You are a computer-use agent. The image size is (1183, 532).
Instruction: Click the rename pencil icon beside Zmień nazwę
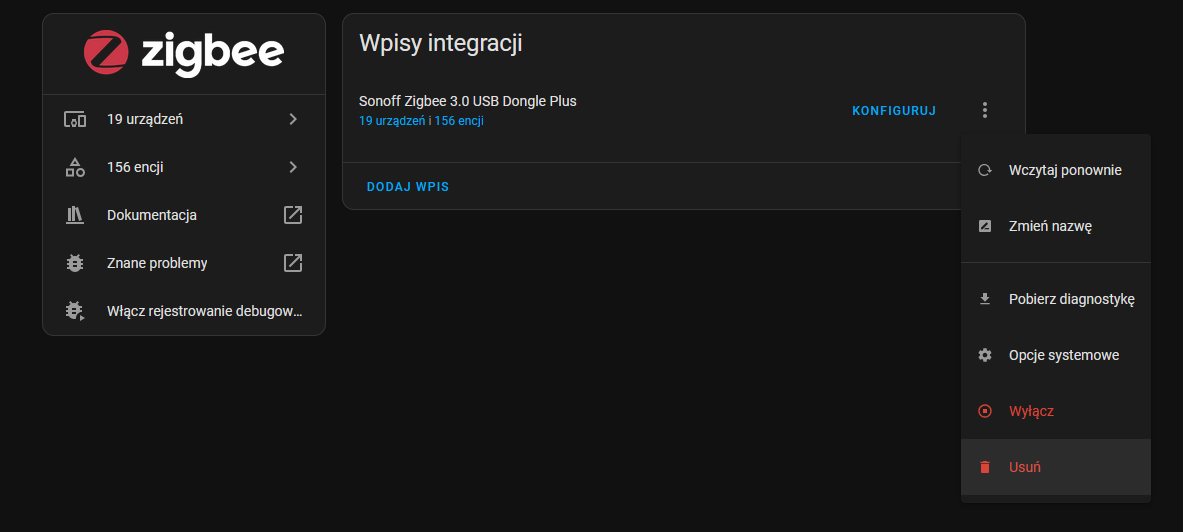984,226
